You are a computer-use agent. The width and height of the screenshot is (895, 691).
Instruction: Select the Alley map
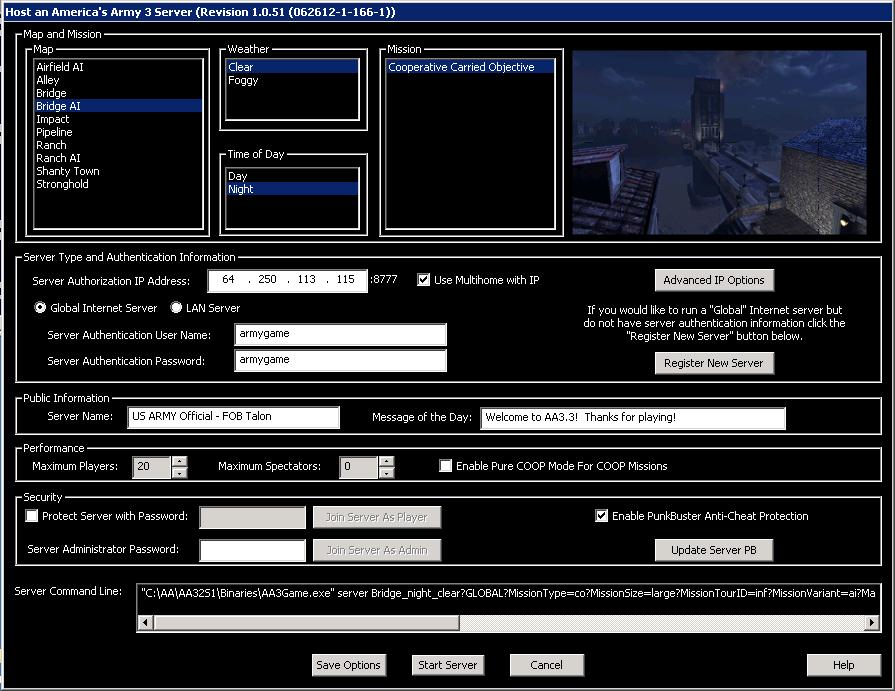[118, 80]
